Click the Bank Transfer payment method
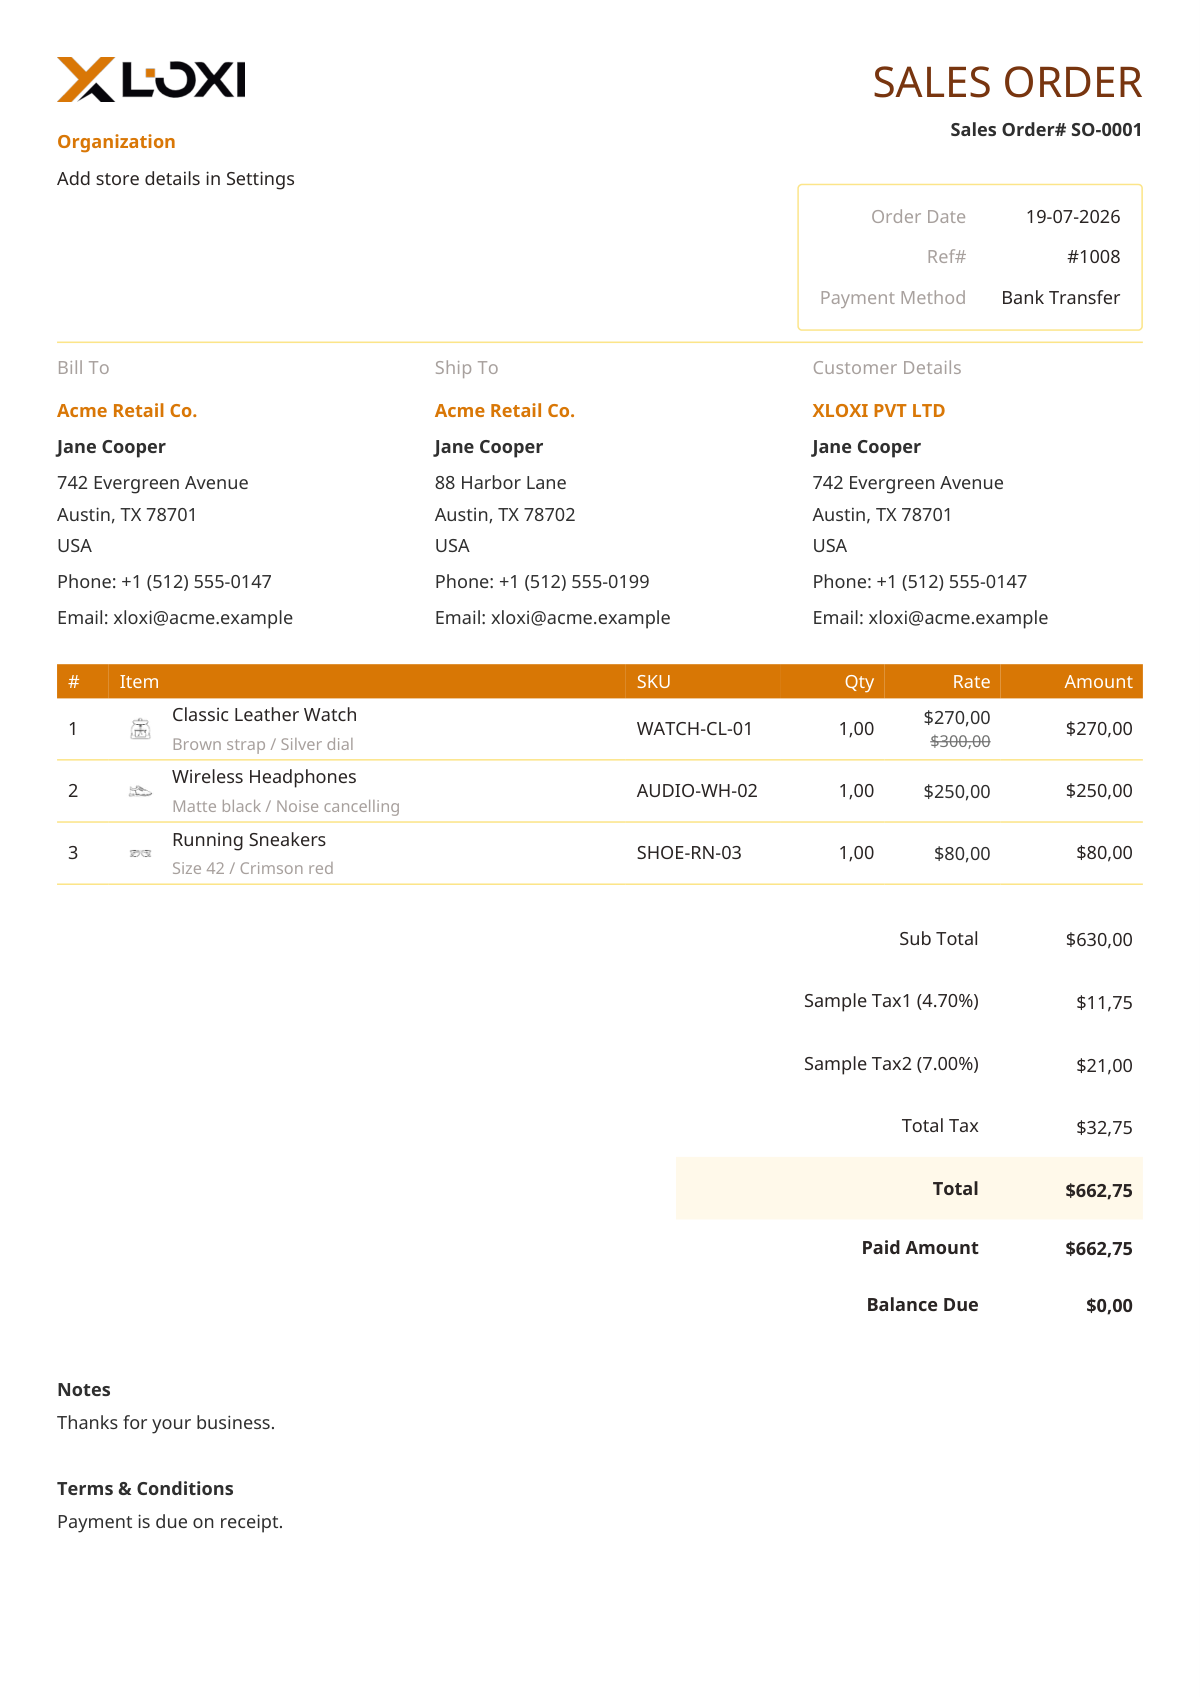 1061,298
